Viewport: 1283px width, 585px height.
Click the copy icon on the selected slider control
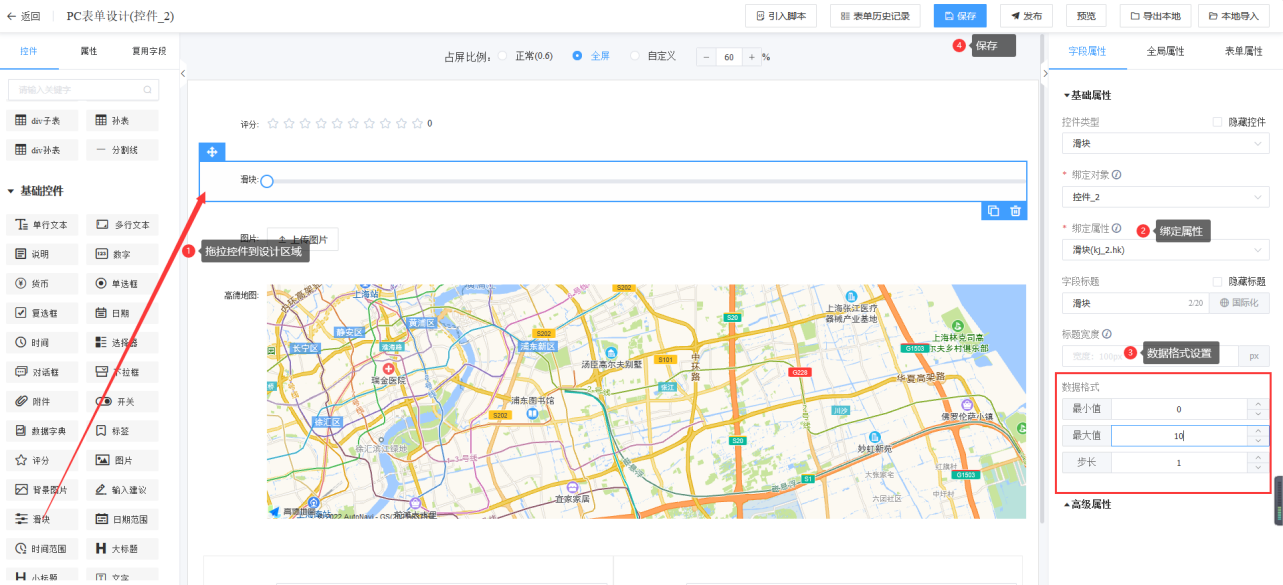tap(993, 211)
